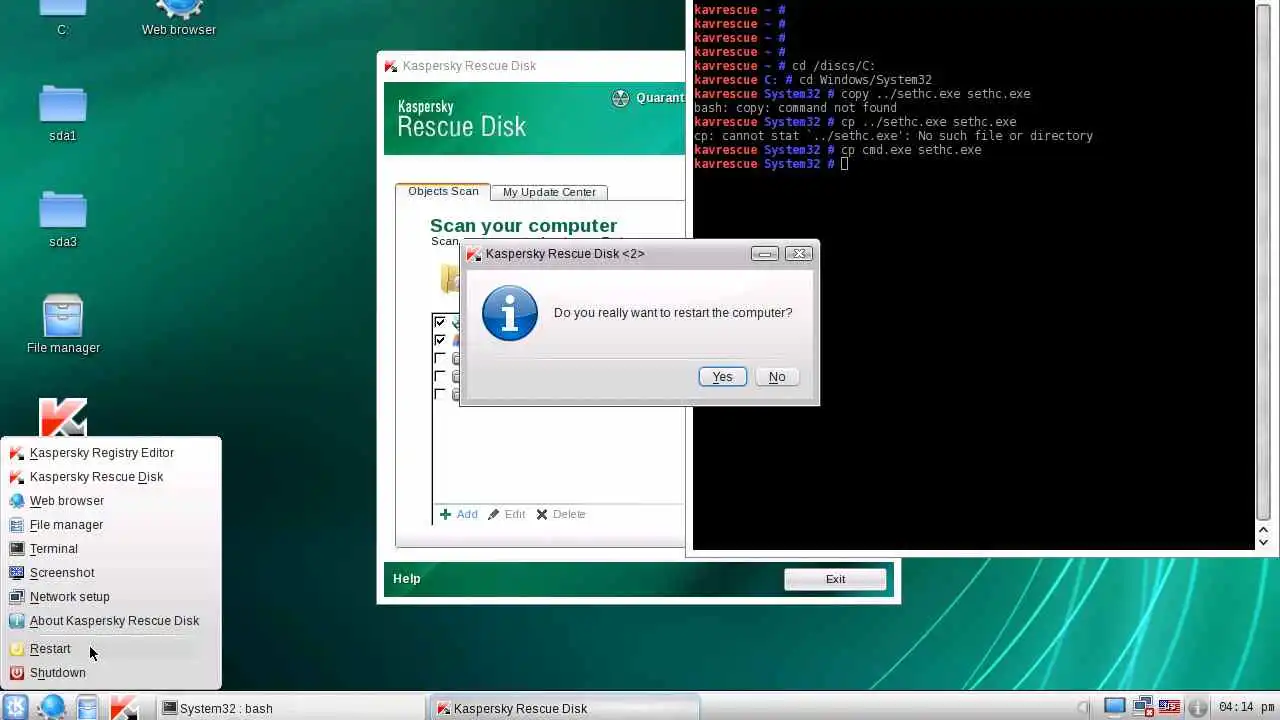Click the terminal line 'cp cmd.exe sethc.exe'

click(910, 150)
